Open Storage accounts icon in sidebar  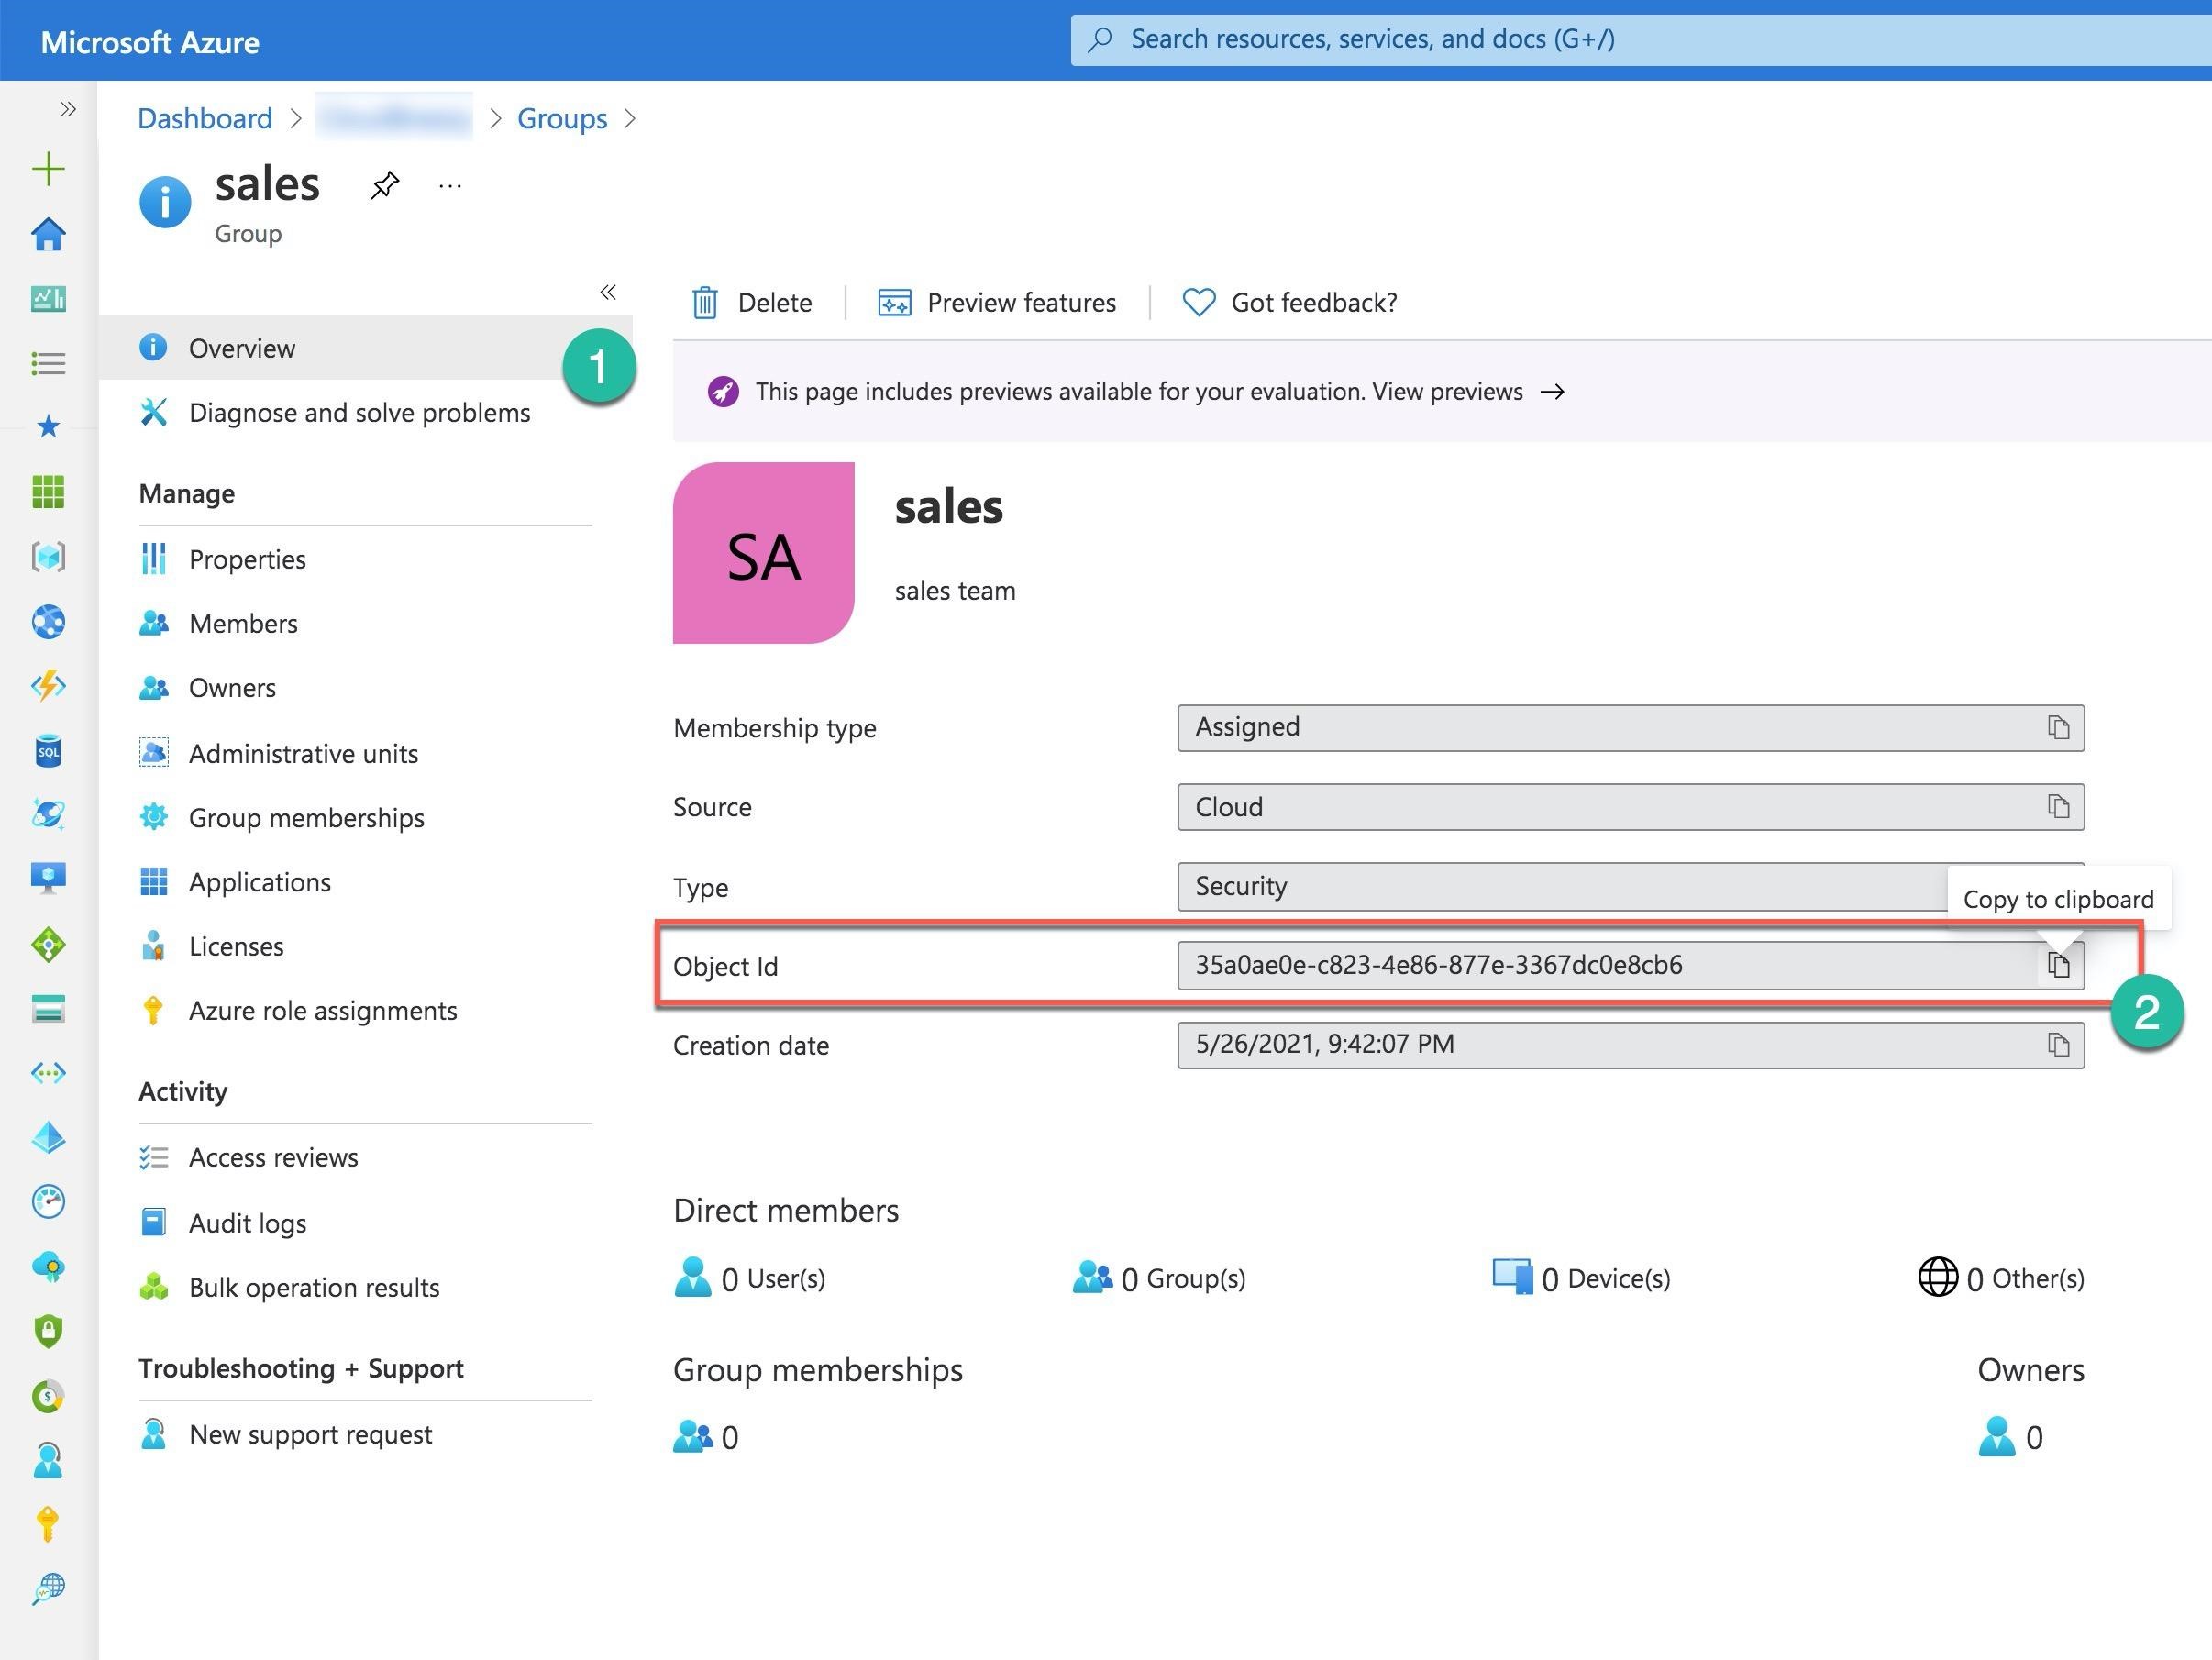pyautogui.click(x=48, y=1008)
